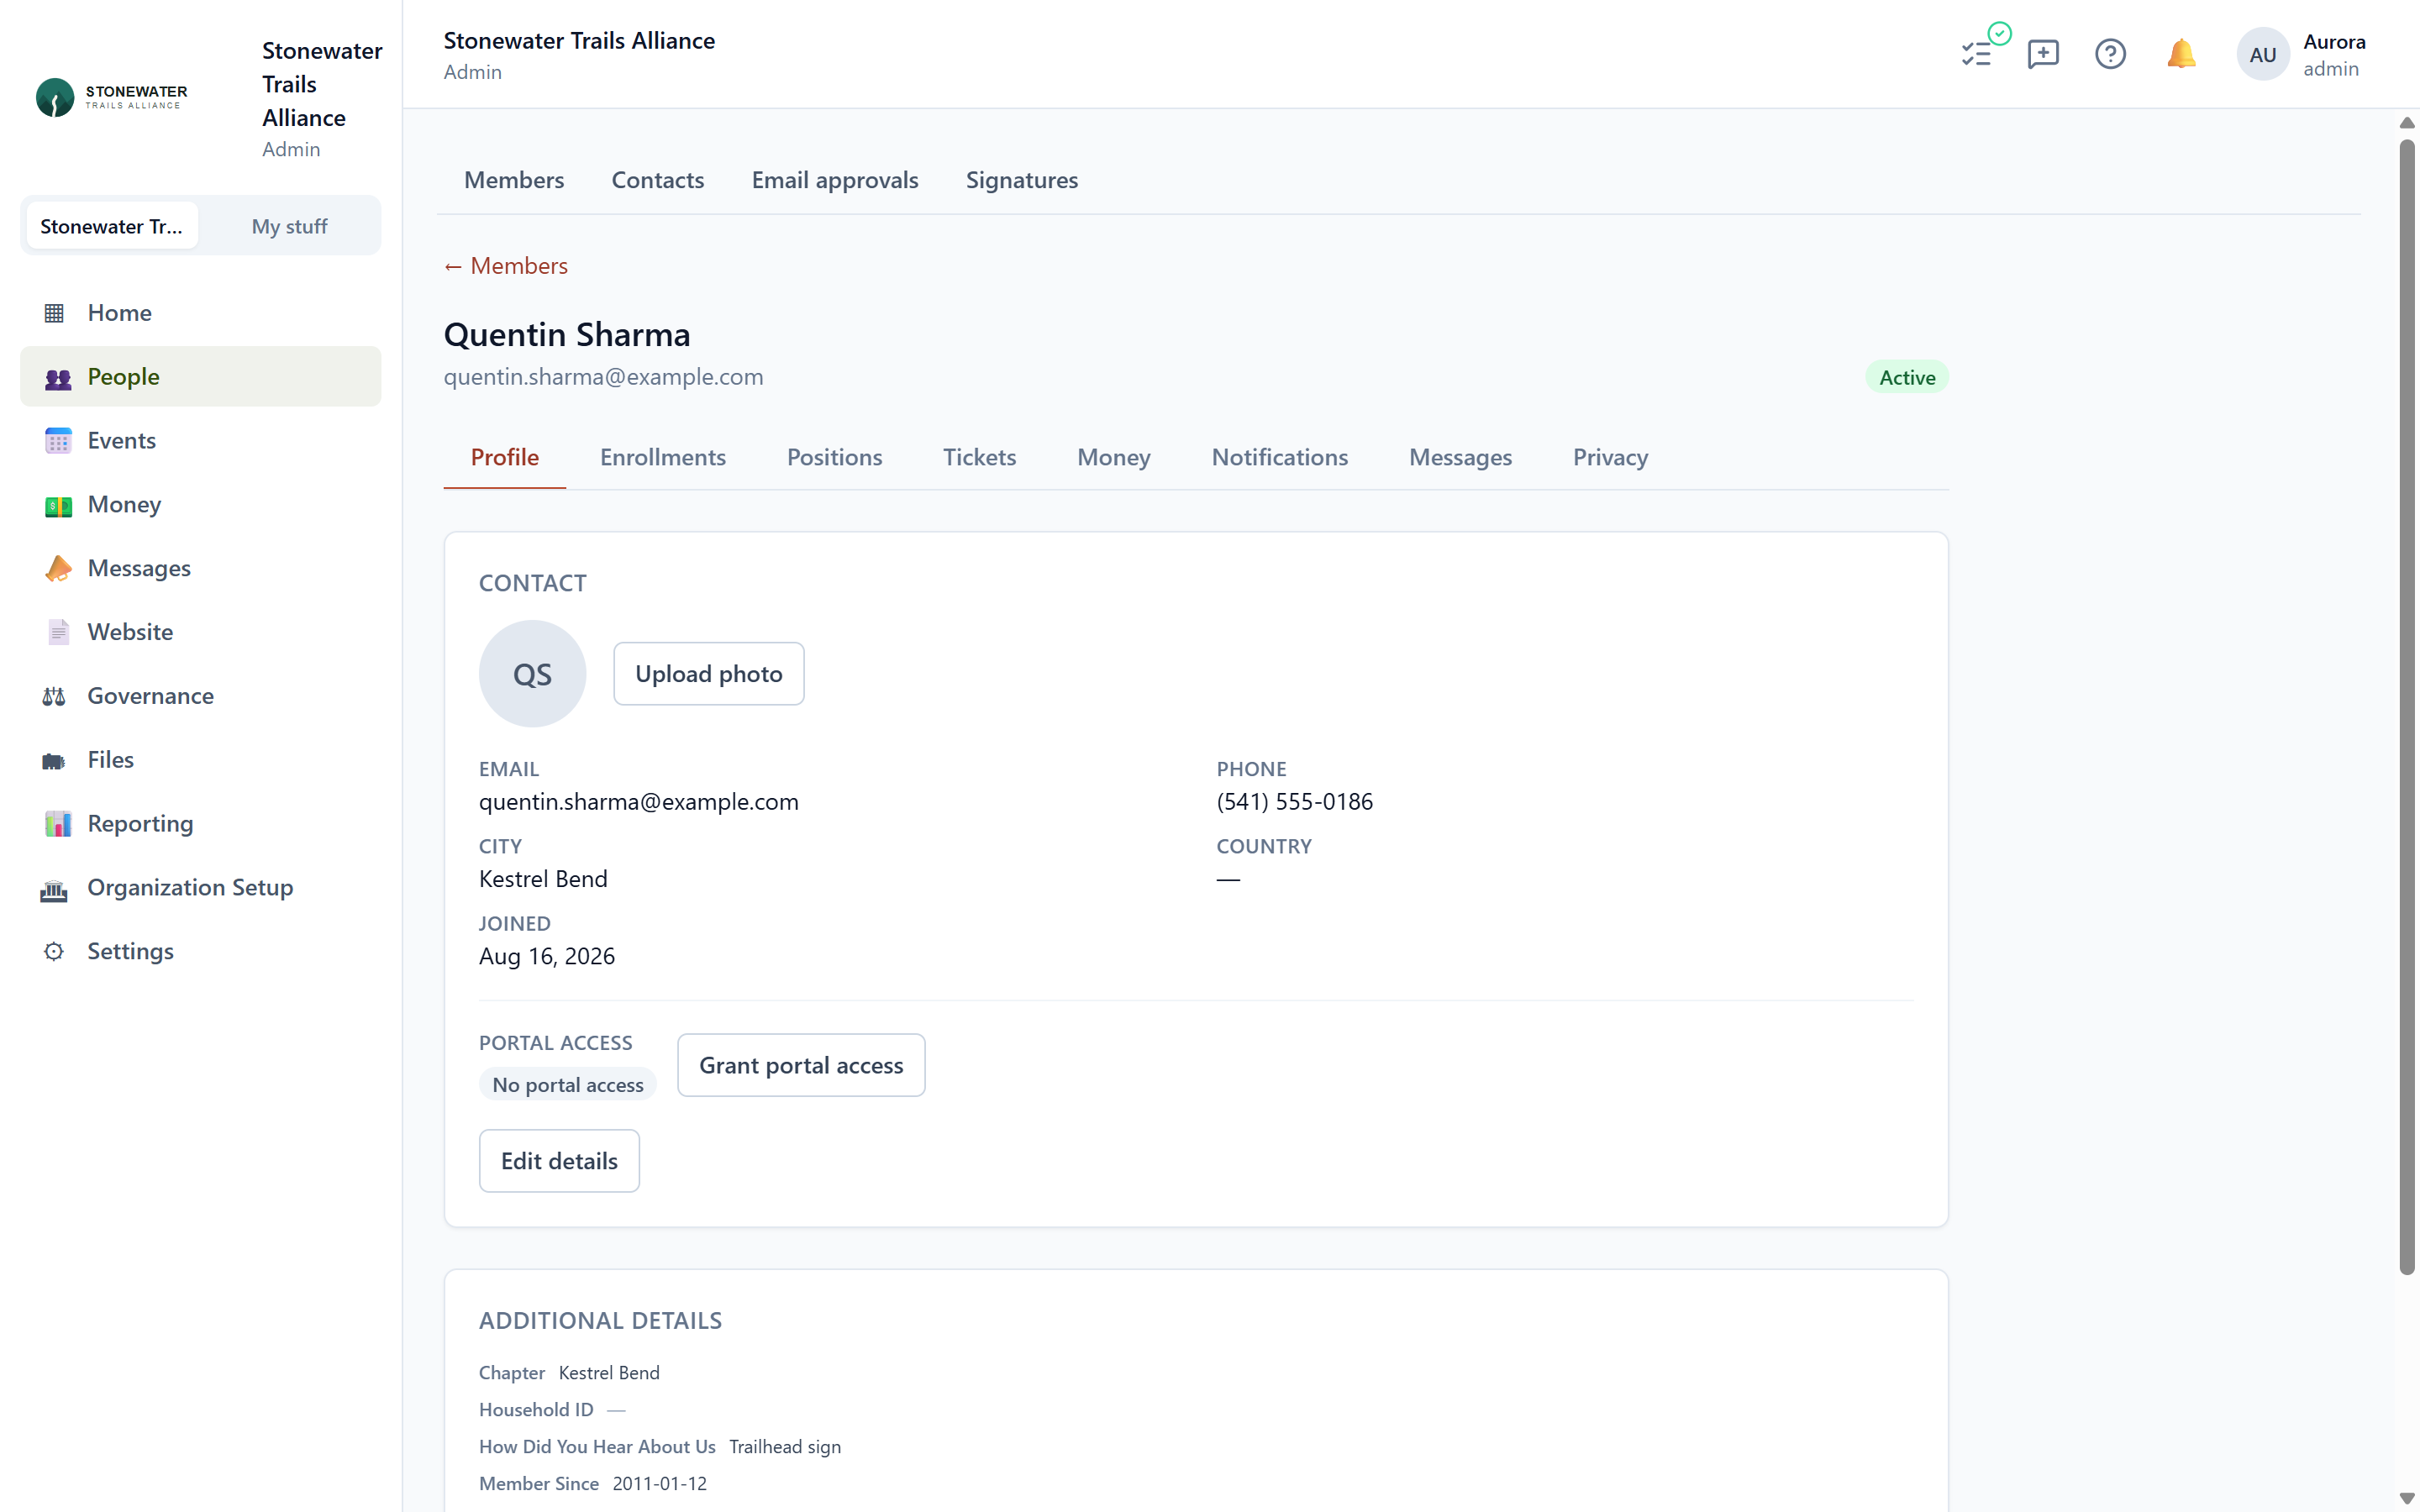Screen dimensions: 2420x1512
Task: Click the Chapter value Kestrel Bend
Action: 609,1373
